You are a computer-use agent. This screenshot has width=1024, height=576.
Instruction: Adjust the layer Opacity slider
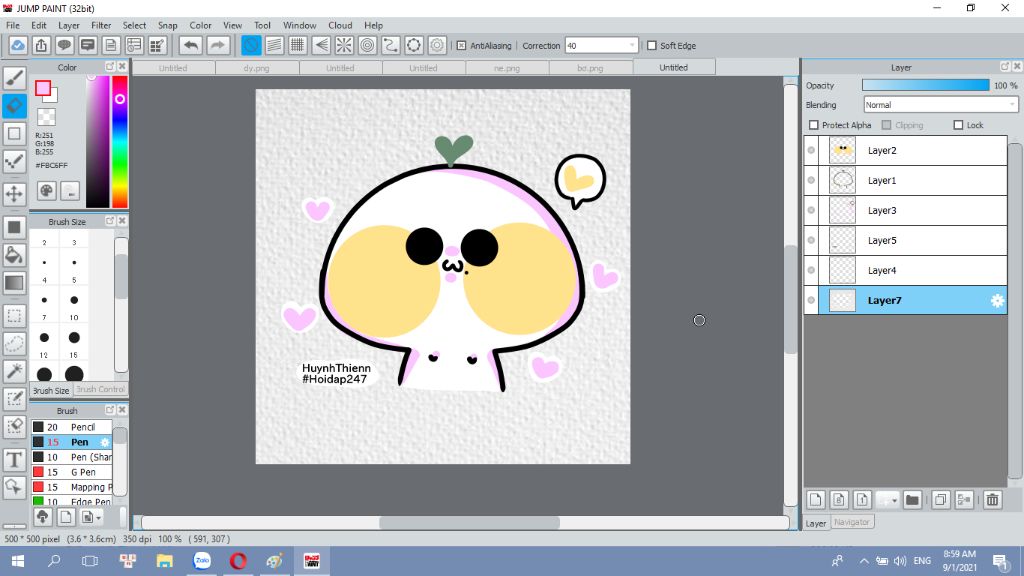[x=925, y=86]
